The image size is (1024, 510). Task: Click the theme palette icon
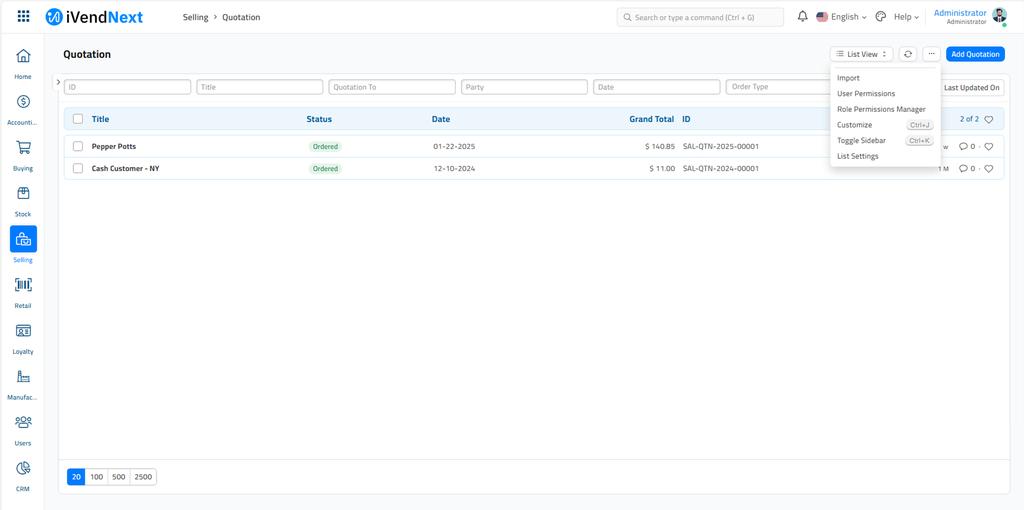(880, 17)
